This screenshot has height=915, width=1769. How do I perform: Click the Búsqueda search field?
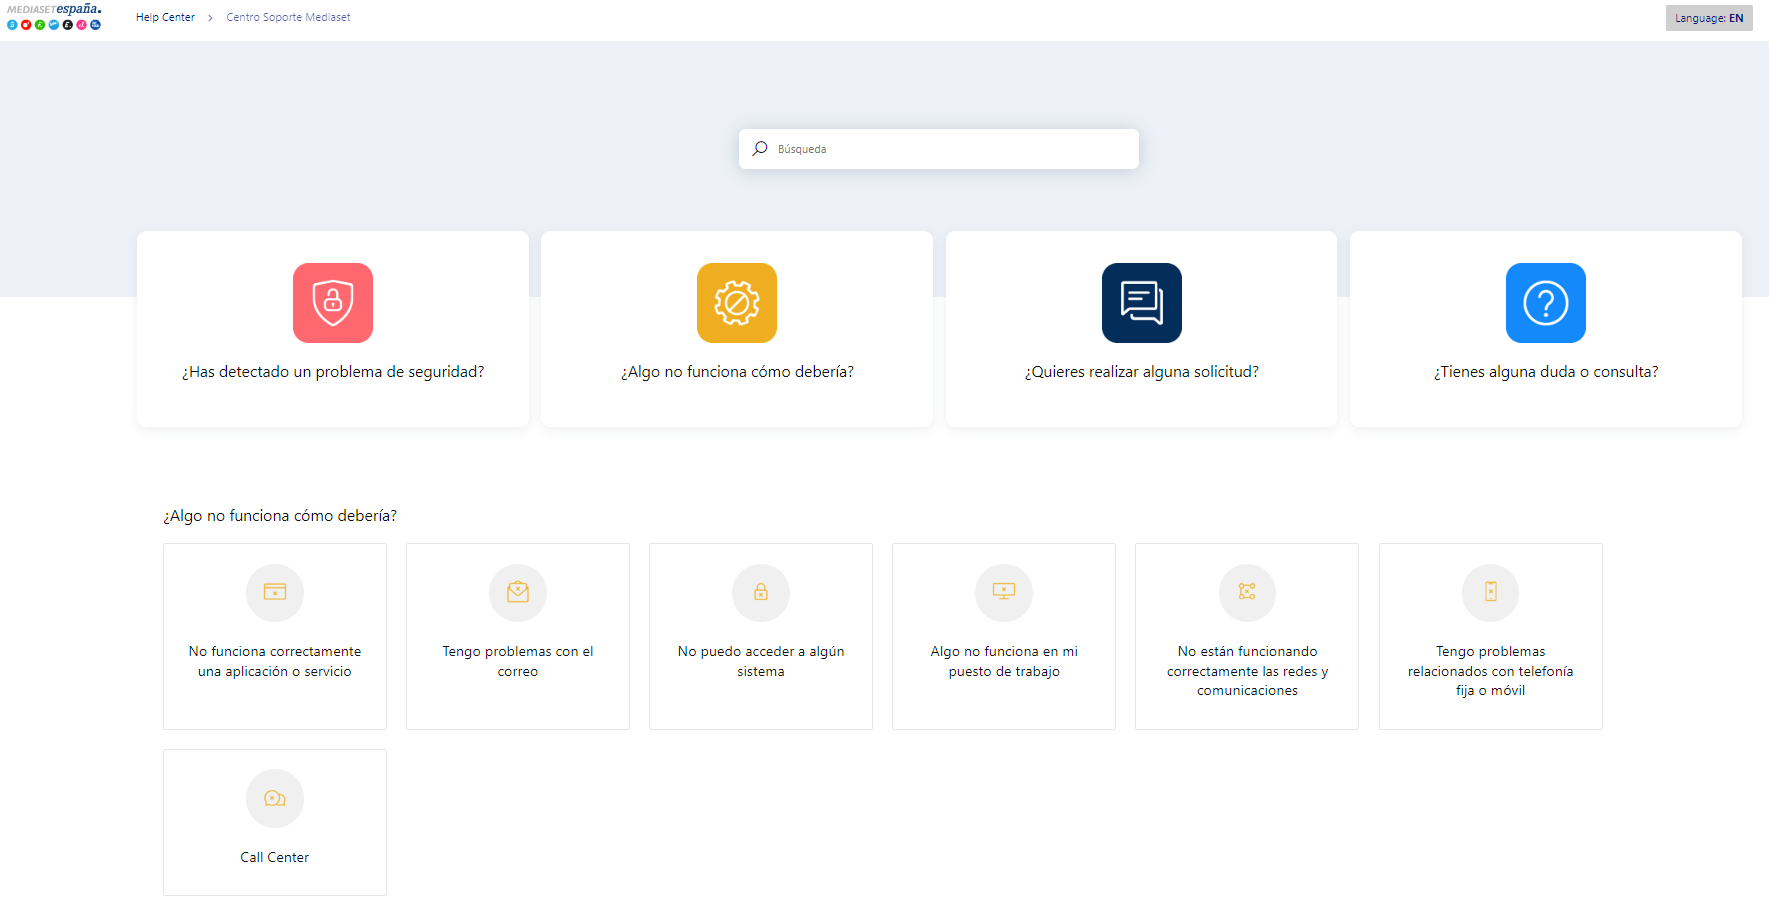950,149
